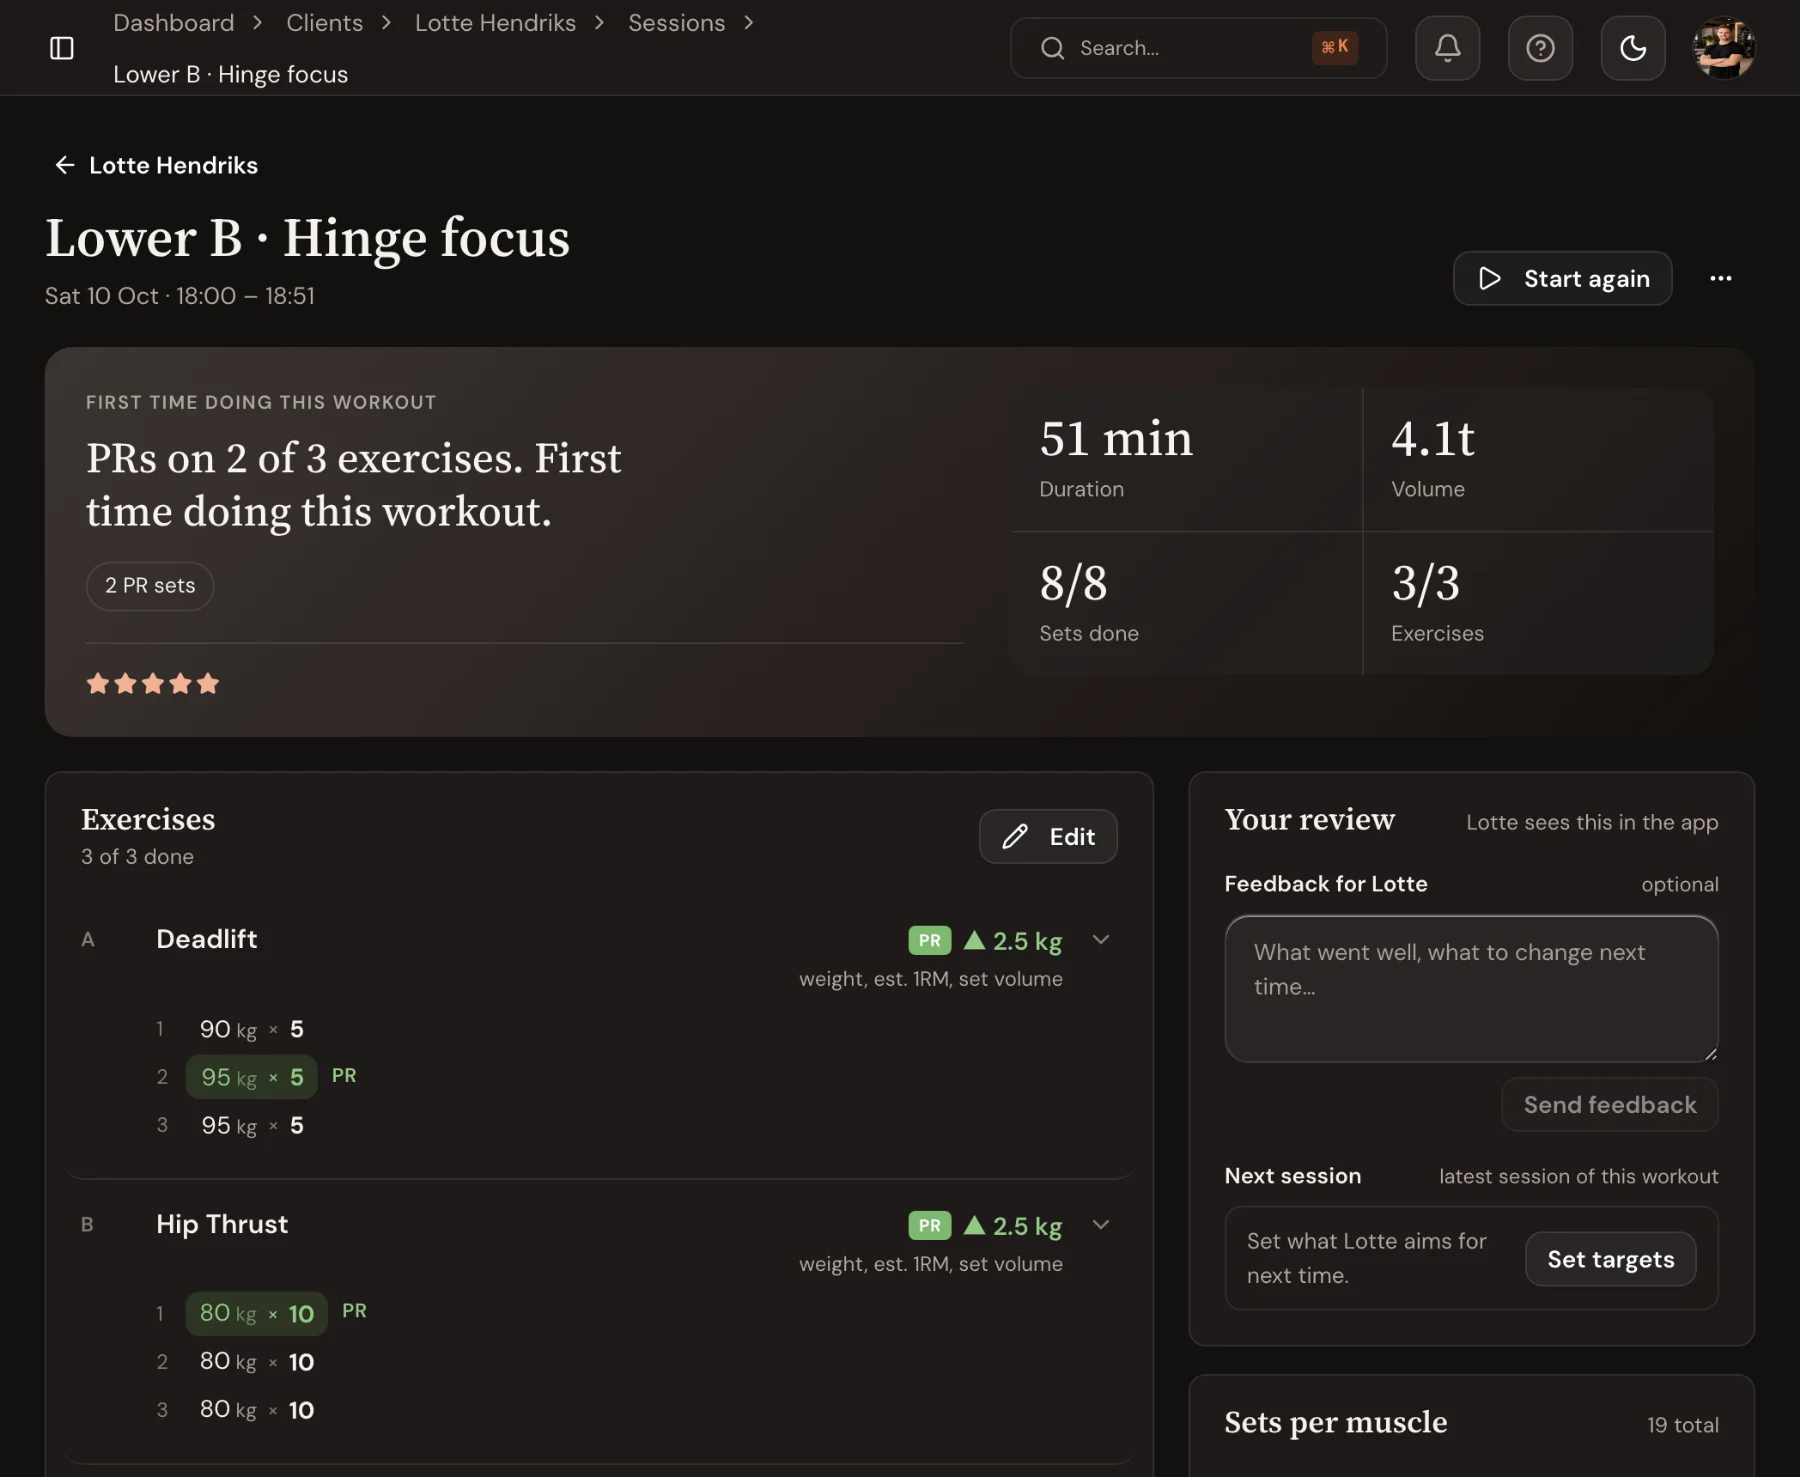Toggle dark mode moon icon
1800x1477 pixels.
[x=1632, y=48]
